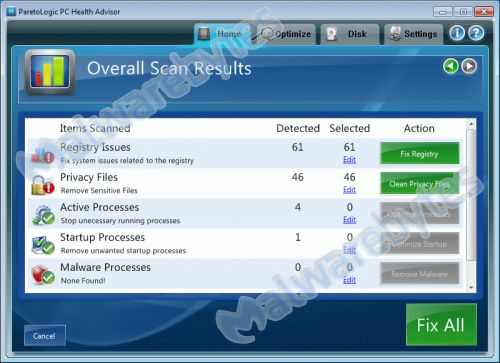Click the Items Scanned header
This screenshot has width=500, height=363.
95,128
